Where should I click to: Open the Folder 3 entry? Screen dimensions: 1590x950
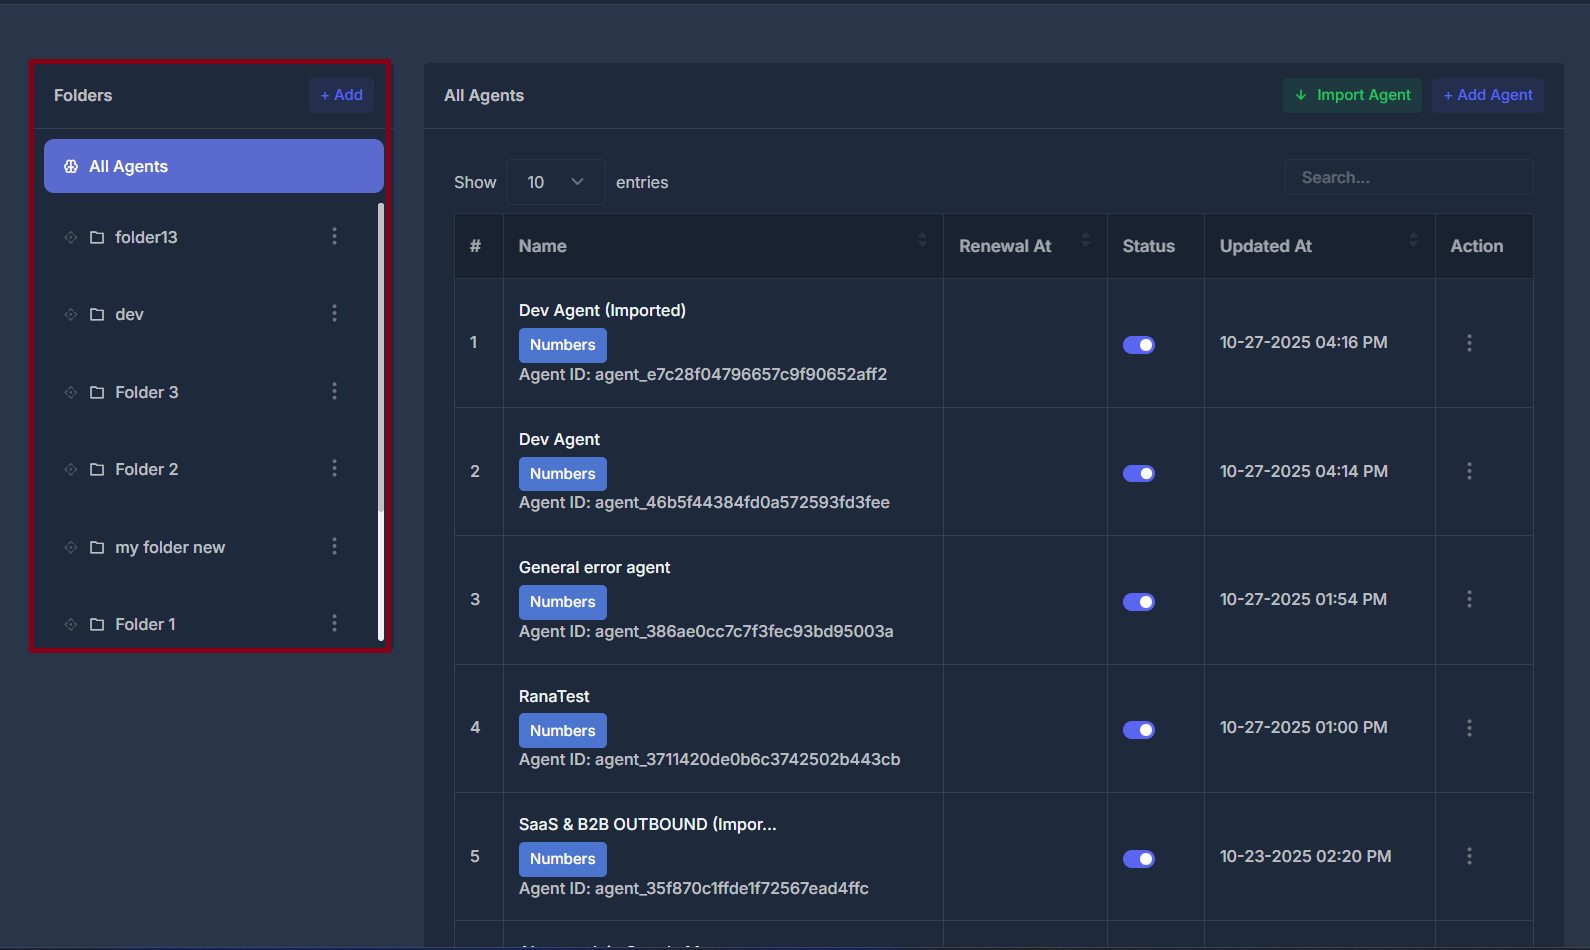coord(146,392)
